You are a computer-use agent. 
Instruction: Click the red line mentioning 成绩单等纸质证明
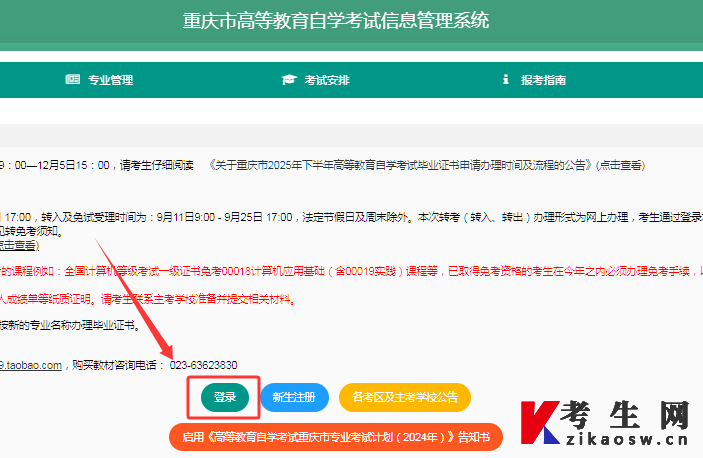[x=148, y=299]
